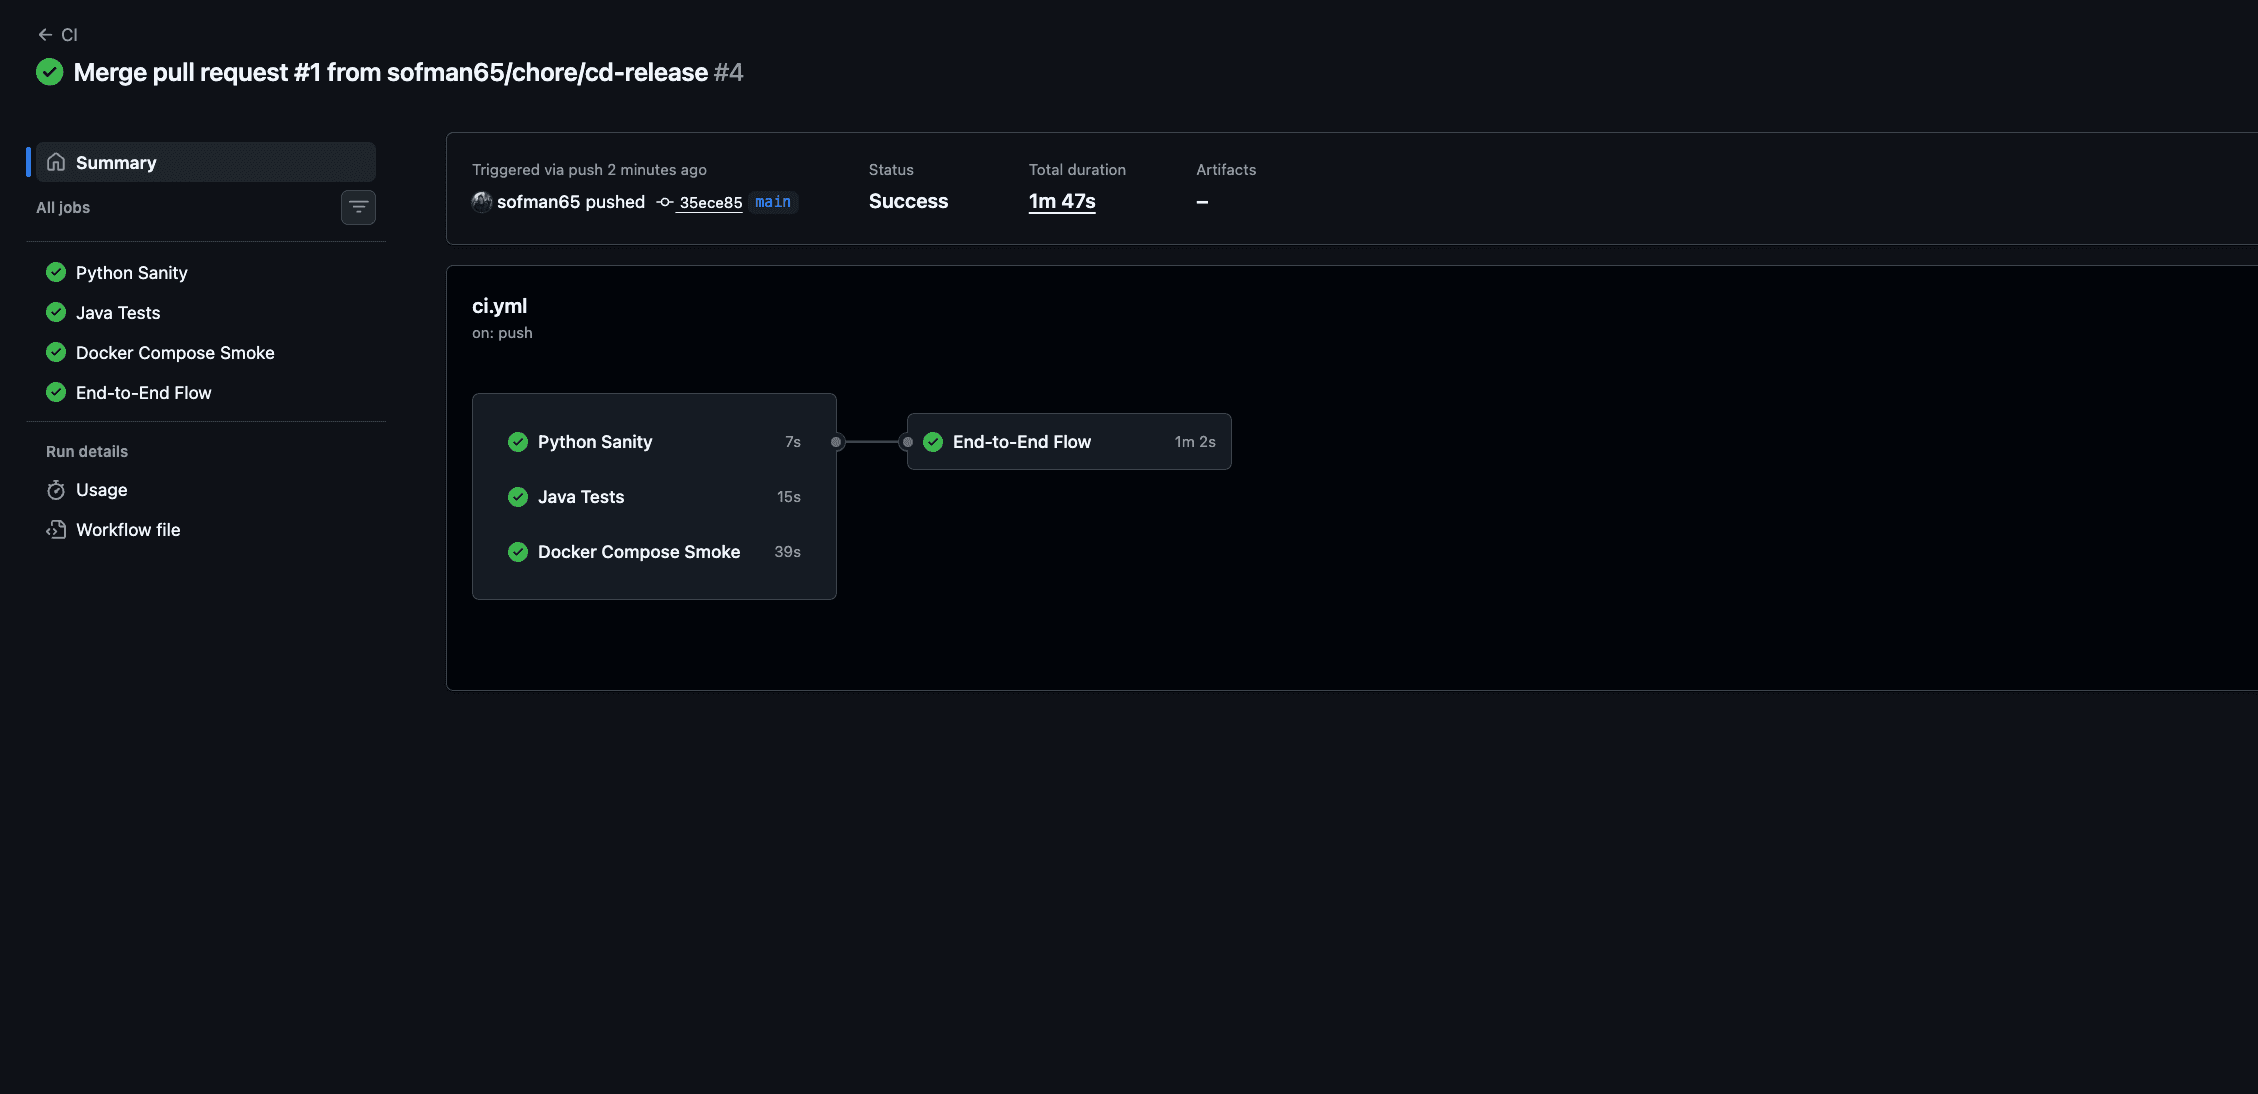Open Python Sanity node in workflow graph
The width and height of the screenshot is (2258, 1094).
pyautogui.click(x=595, y=442)
